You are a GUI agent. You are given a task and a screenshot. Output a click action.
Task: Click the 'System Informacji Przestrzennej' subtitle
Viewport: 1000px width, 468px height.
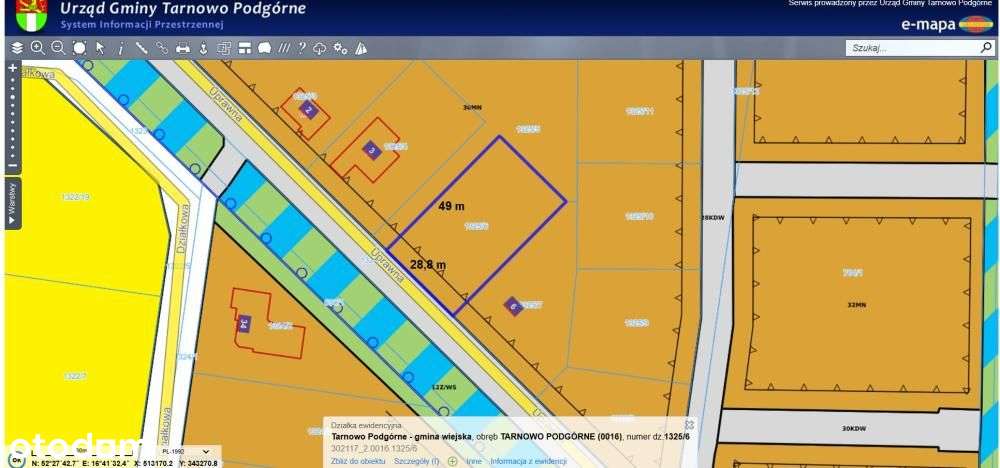click(142, 24)
